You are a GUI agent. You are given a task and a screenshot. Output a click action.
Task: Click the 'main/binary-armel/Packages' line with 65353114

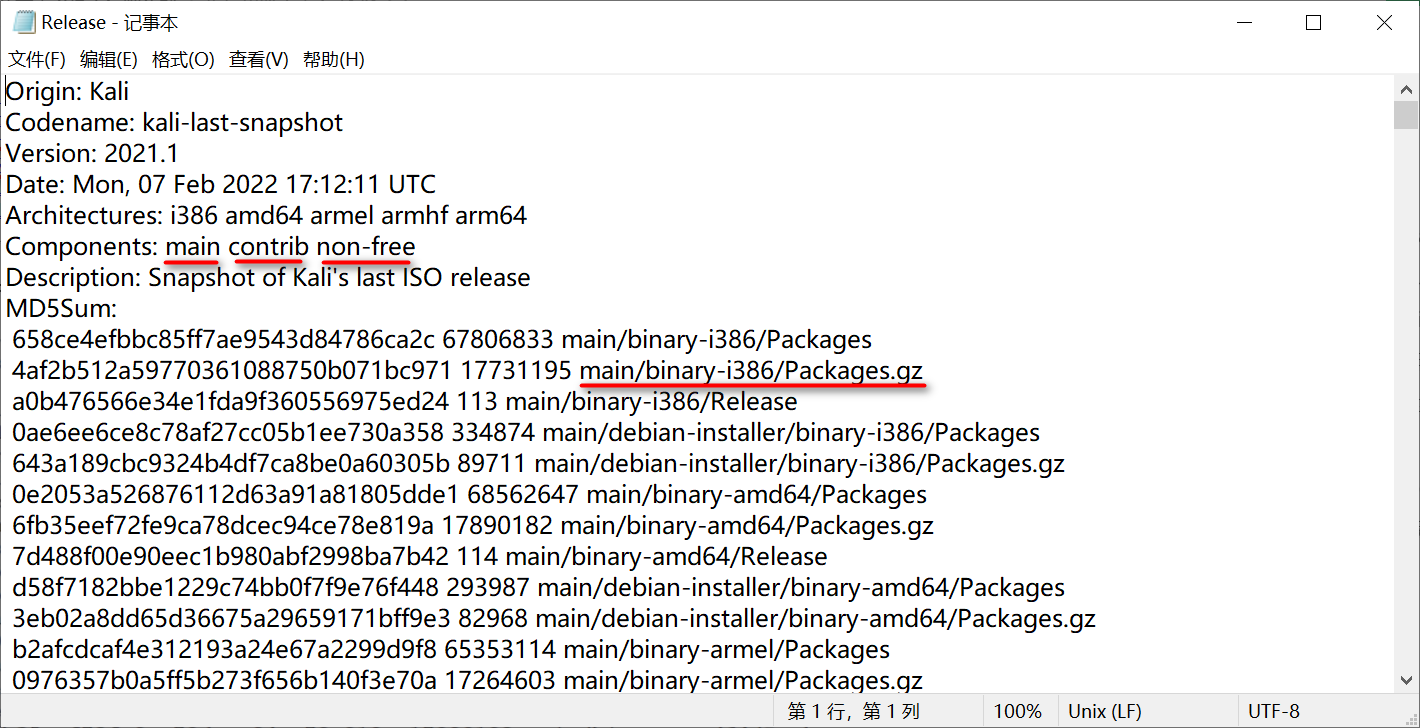[452, 649]
